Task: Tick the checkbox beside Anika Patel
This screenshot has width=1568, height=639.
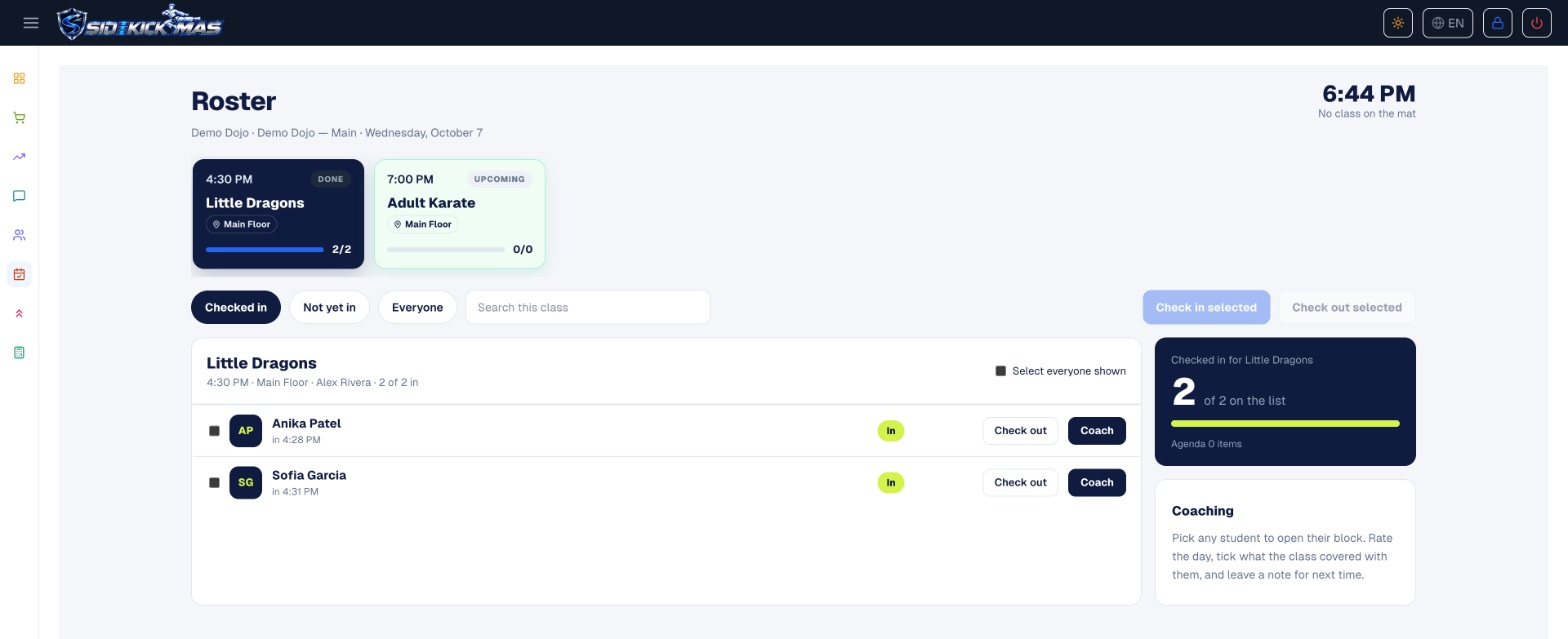Action: (214, 431)
